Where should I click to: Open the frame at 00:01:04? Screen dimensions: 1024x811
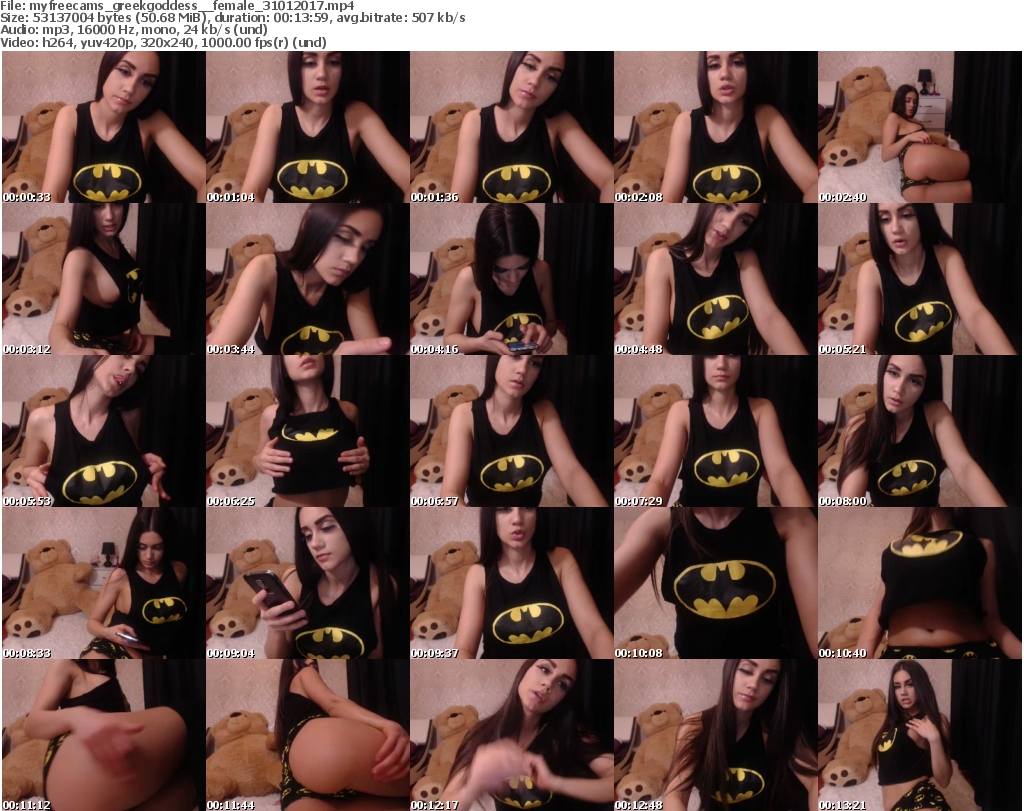[308, 127]
